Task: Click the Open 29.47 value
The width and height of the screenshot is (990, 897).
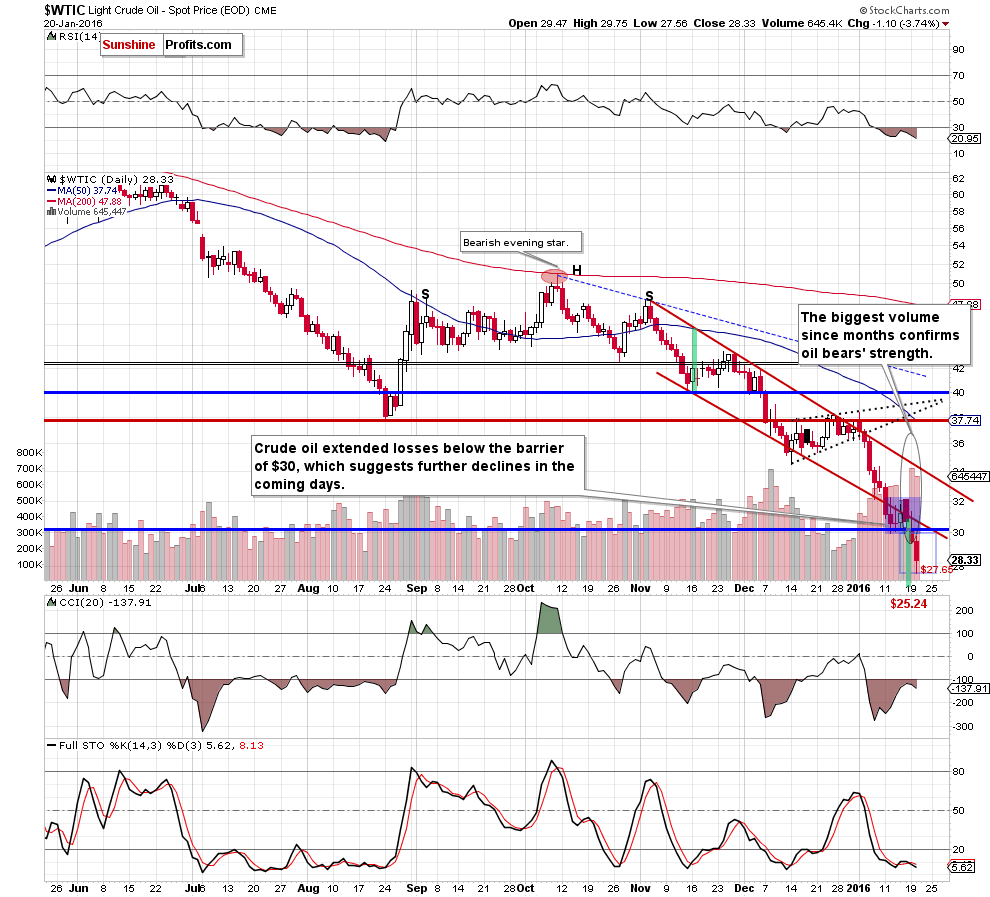Action: [538, 23]
